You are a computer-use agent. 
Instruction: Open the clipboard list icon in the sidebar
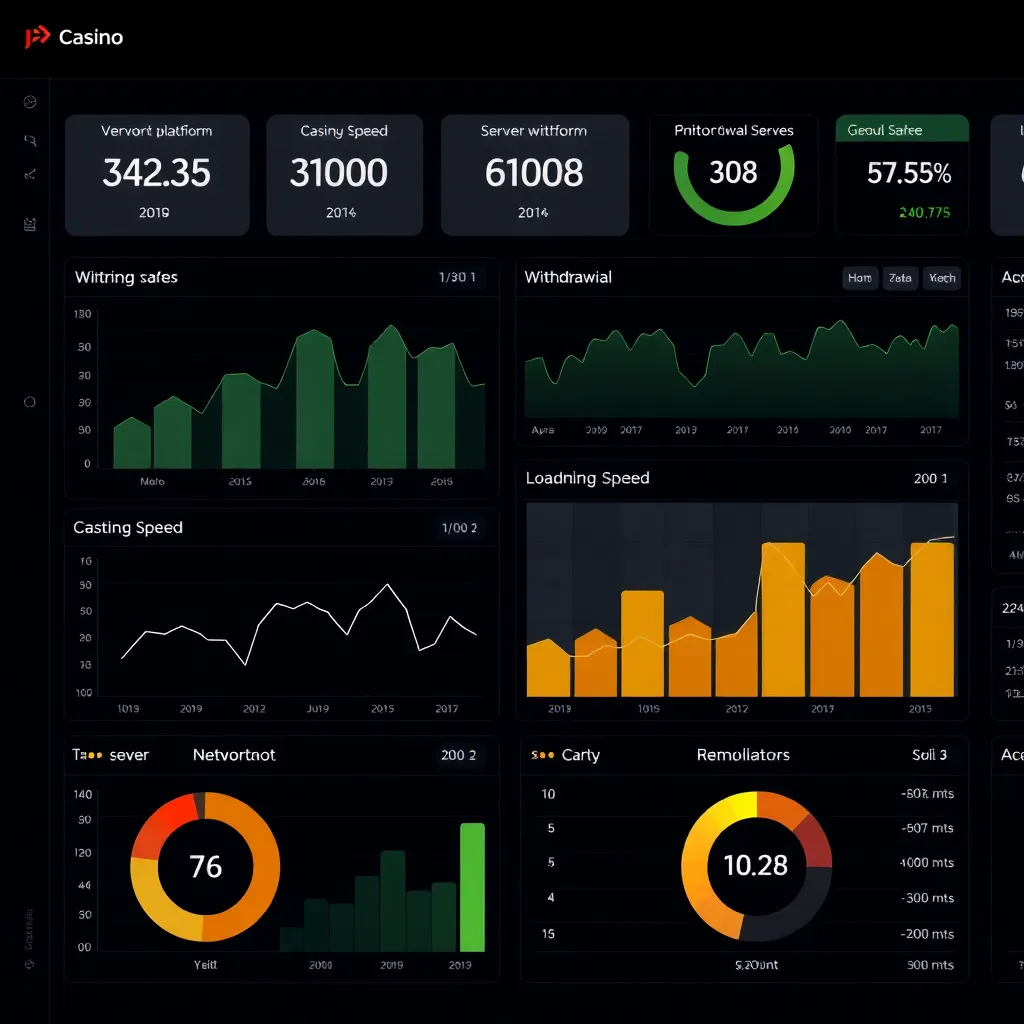pos(30,224)
